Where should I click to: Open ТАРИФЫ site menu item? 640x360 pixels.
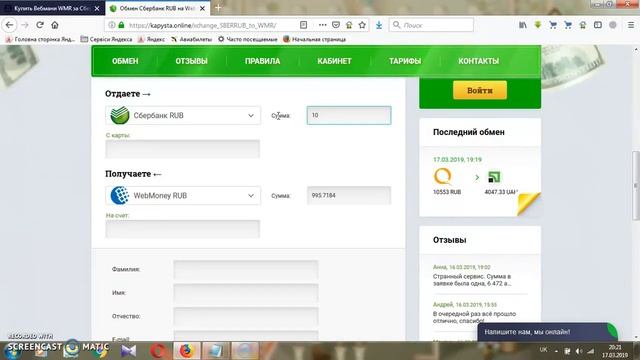click(405, 61)
